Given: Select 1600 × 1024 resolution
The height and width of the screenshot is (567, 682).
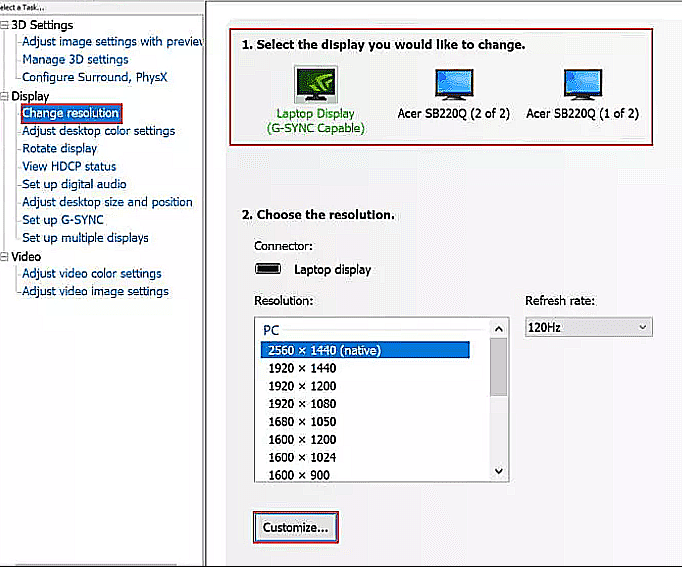Looking at the screenshot, I should 302,457.
